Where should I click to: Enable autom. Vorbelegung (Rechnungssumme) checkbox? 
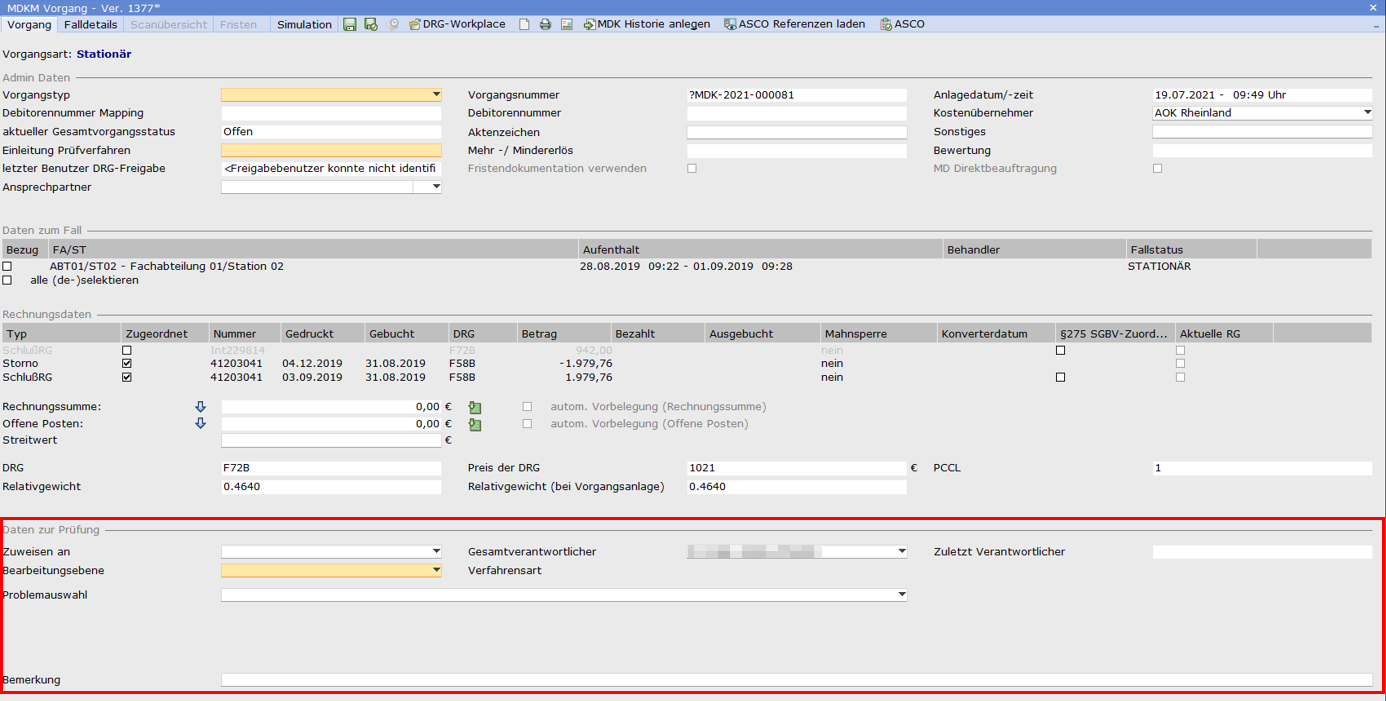(527, 407)
